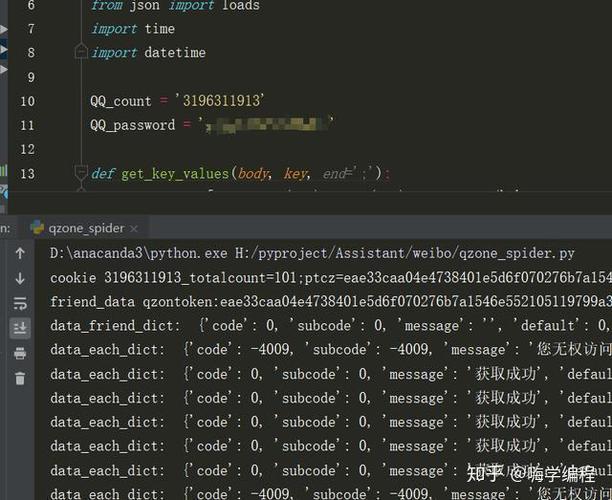Screen dimensions: 612x500
Task: Toggle scroll to end icon
Action: tap(20, 328)
